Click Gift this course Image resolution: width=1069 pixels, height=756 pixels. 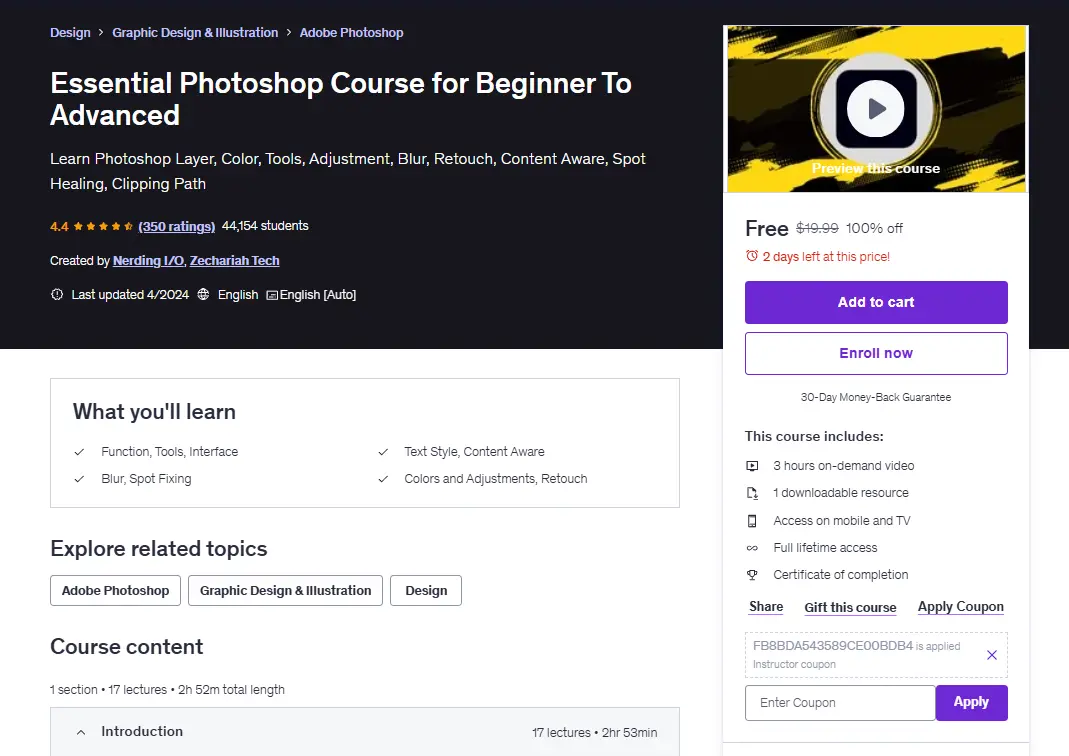[850, 607]
